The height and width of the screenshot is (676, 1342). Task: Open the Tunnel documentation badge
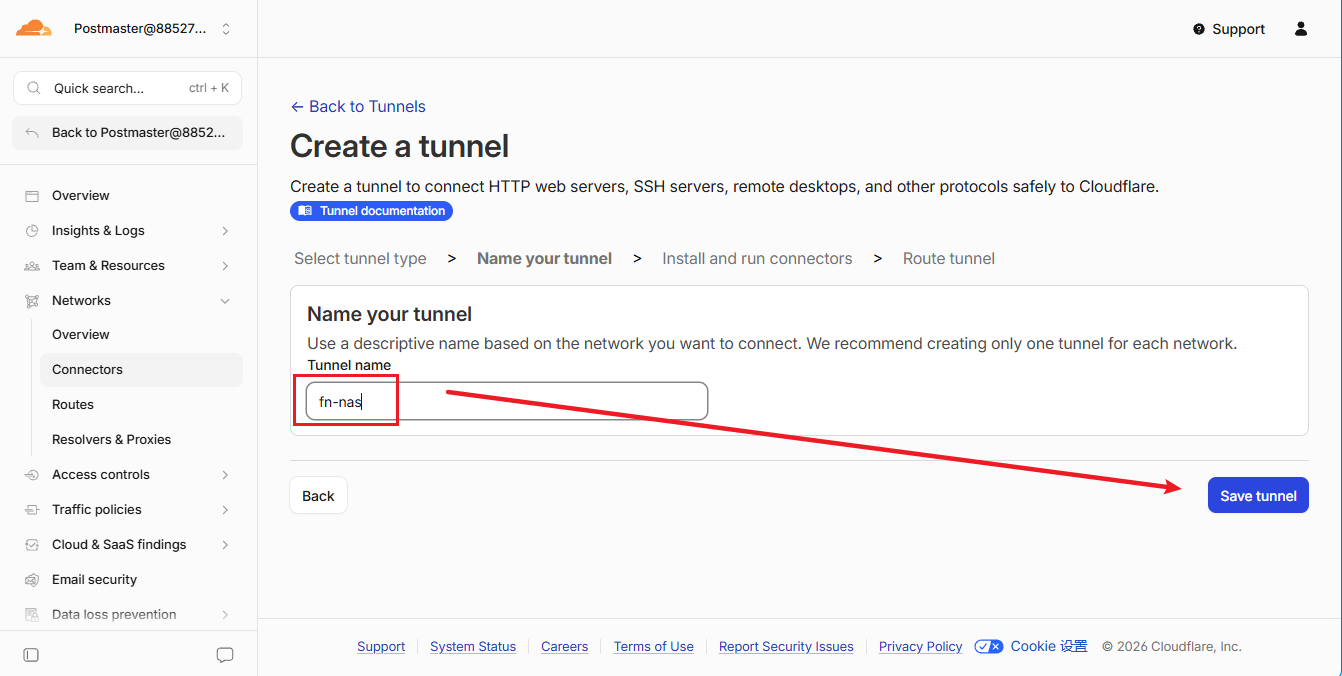tap(371, 211)
